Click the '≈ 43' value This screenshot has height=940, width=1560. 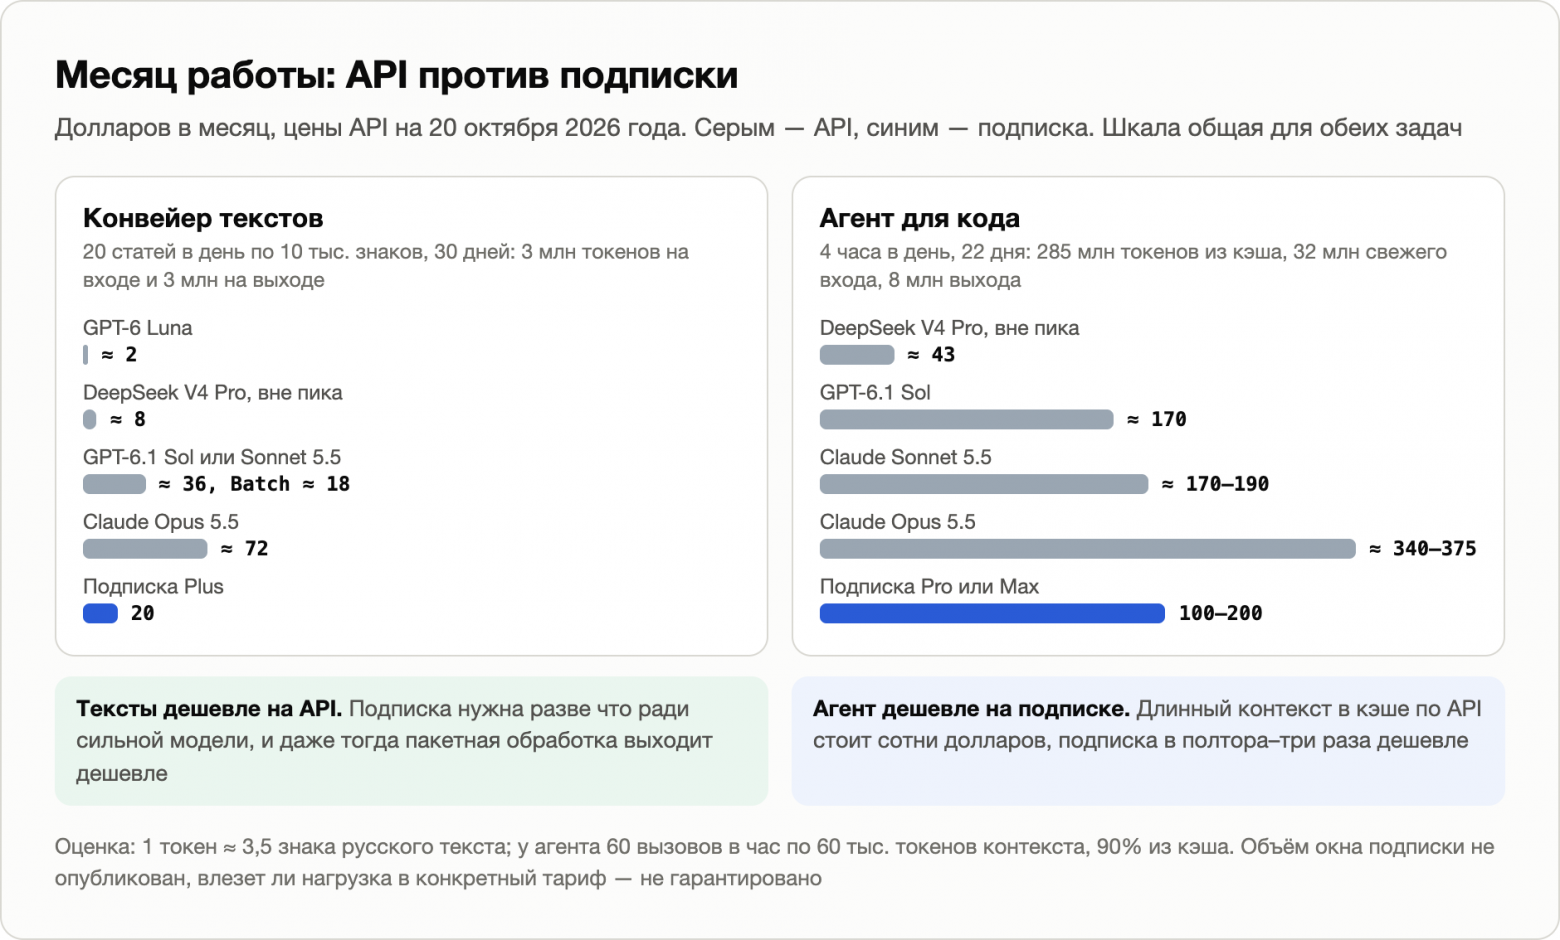pyautogui.click(x=931, y=354)
